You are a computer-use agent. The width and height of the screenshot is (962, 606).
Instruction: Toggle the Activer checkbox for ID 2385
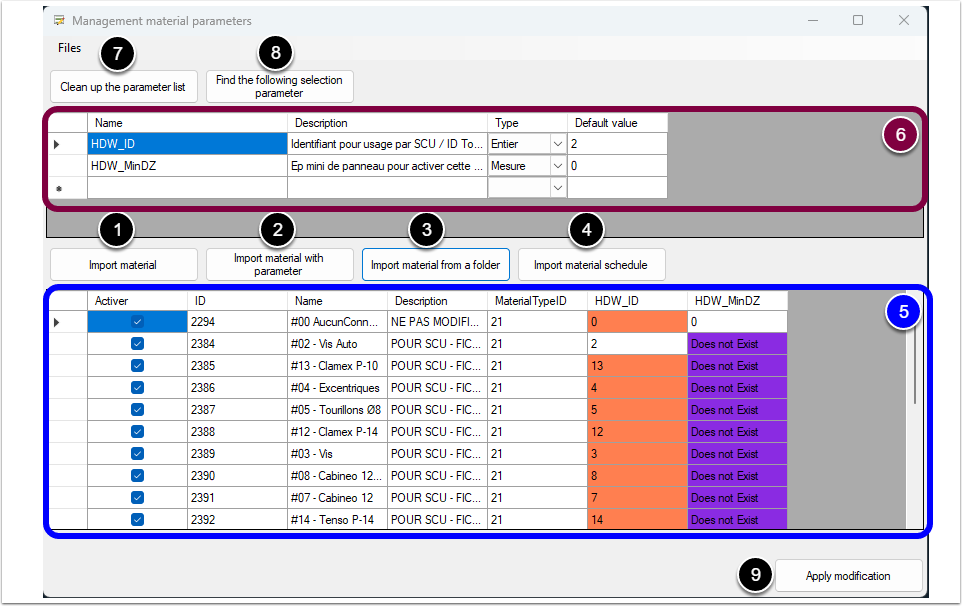[x=138, y=366]
